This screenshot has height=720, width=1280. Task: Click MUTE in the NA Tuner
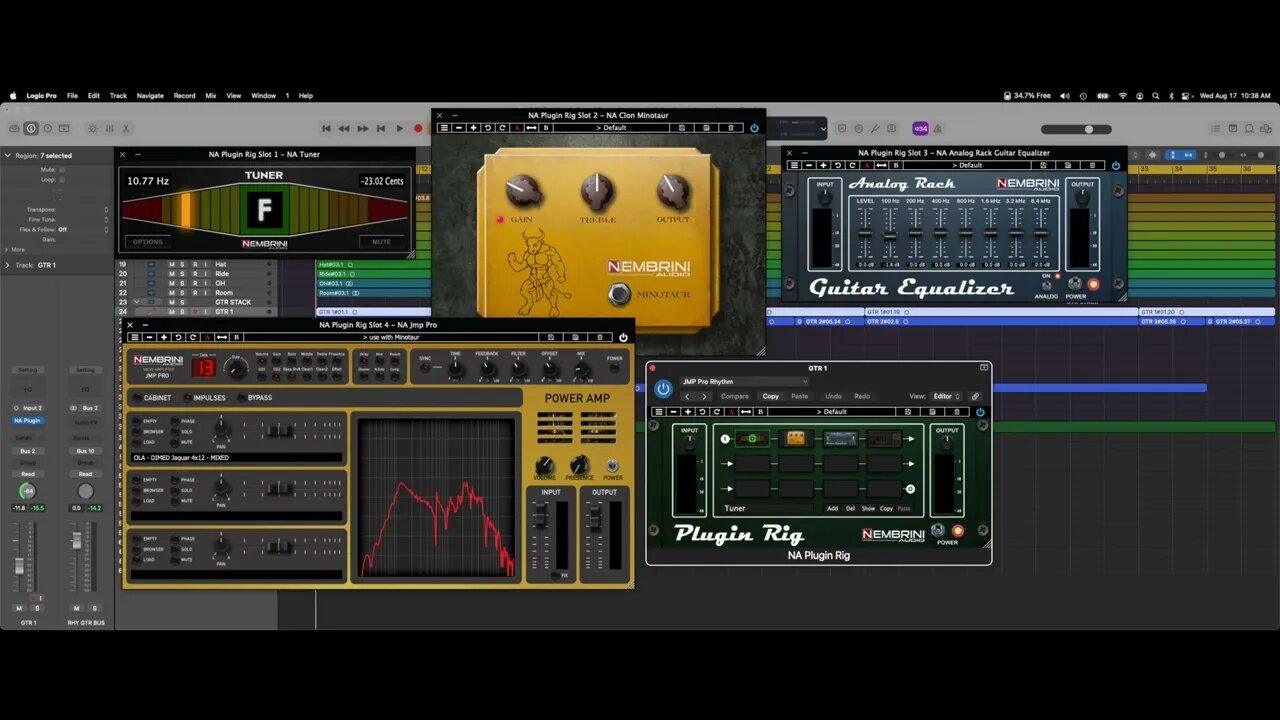[382, 241]
